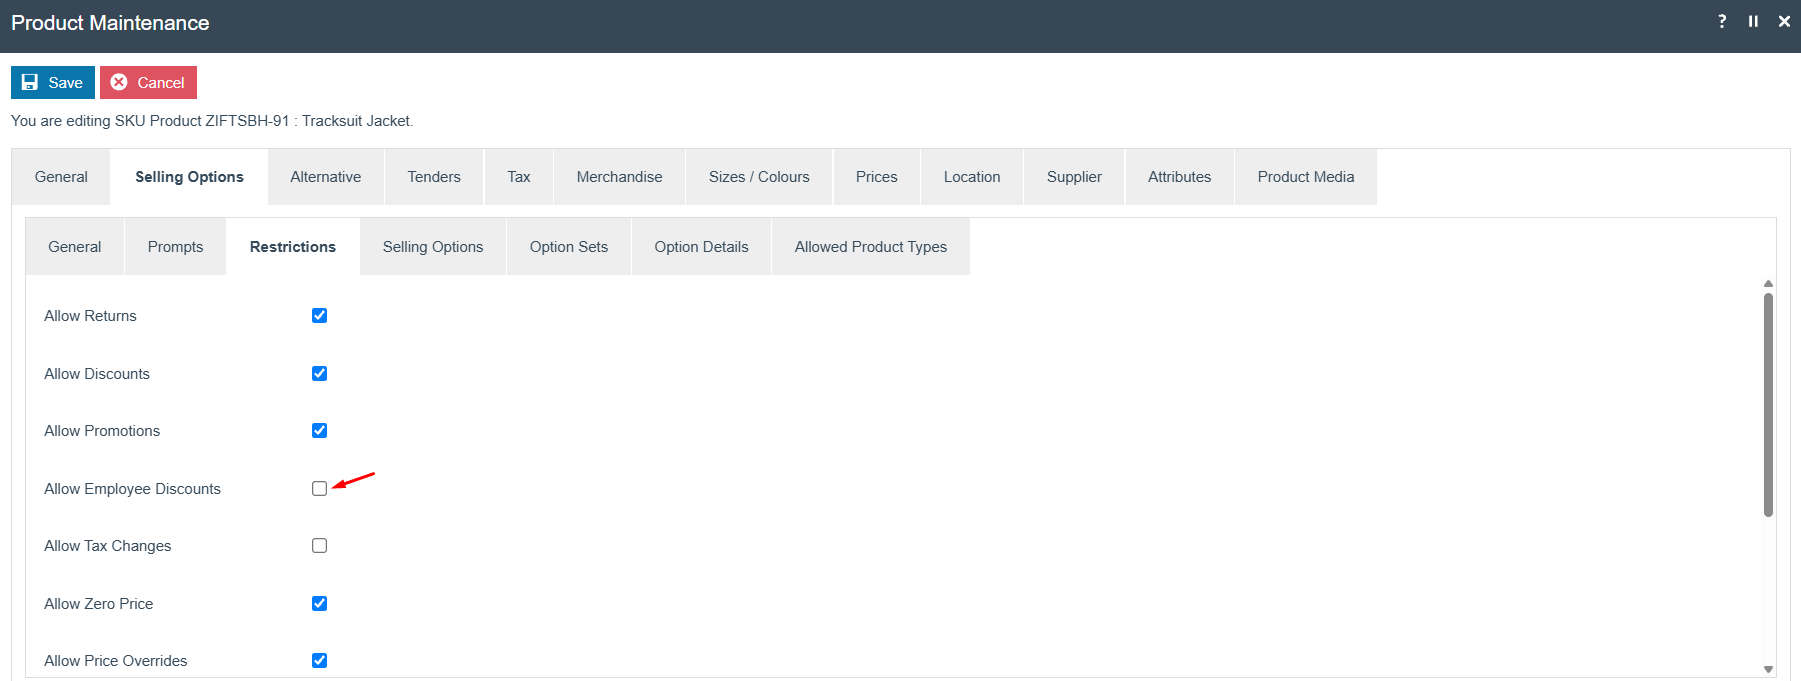
Task: Click the Allow Employee Discounts label
Action: click(132, 489)
